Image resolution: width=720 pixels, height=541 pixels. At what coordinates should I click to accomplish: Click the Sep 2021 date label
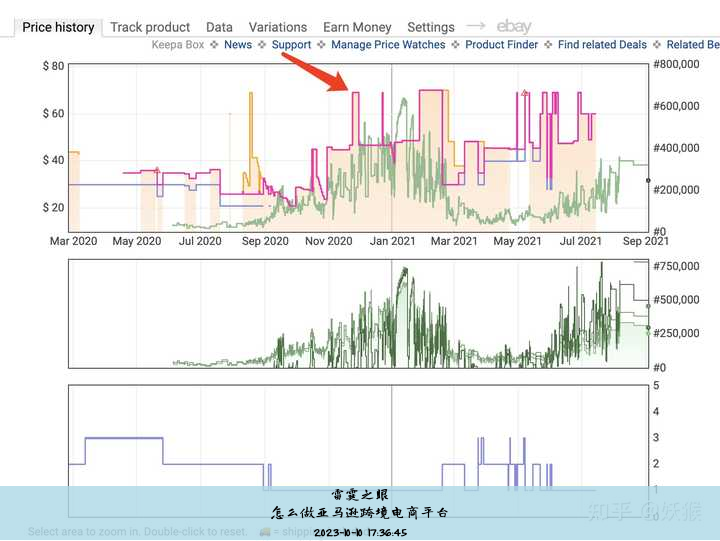[646, 241]
